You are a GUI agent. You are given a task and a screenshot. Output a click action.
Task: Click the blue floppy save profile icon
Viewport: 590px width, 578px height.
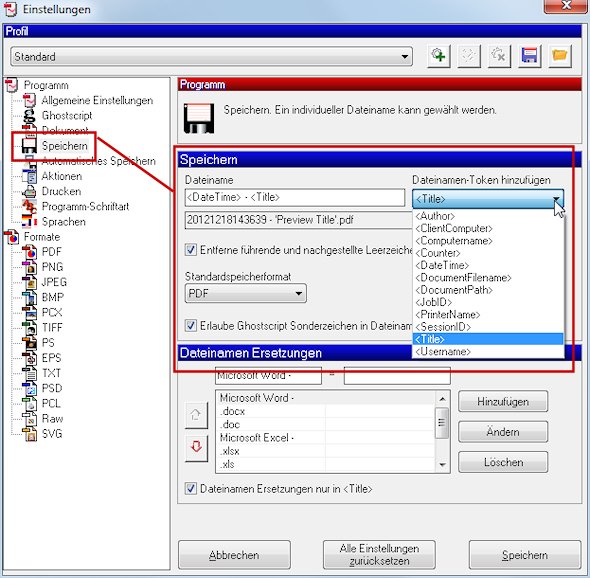529,56
